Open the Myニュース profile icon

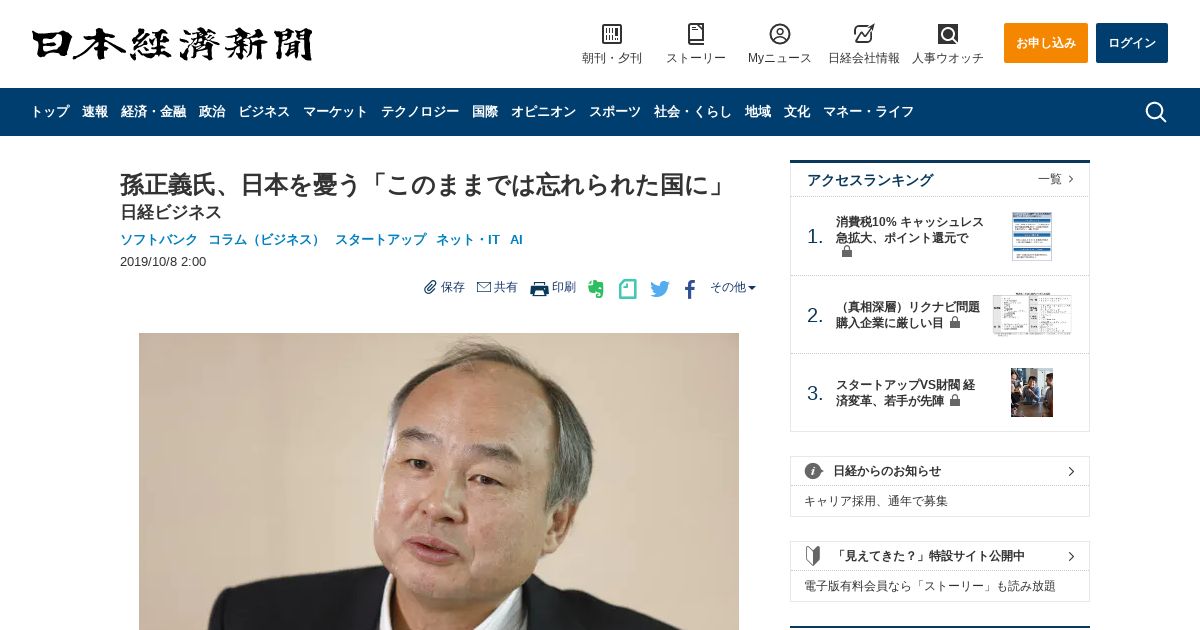780,34
